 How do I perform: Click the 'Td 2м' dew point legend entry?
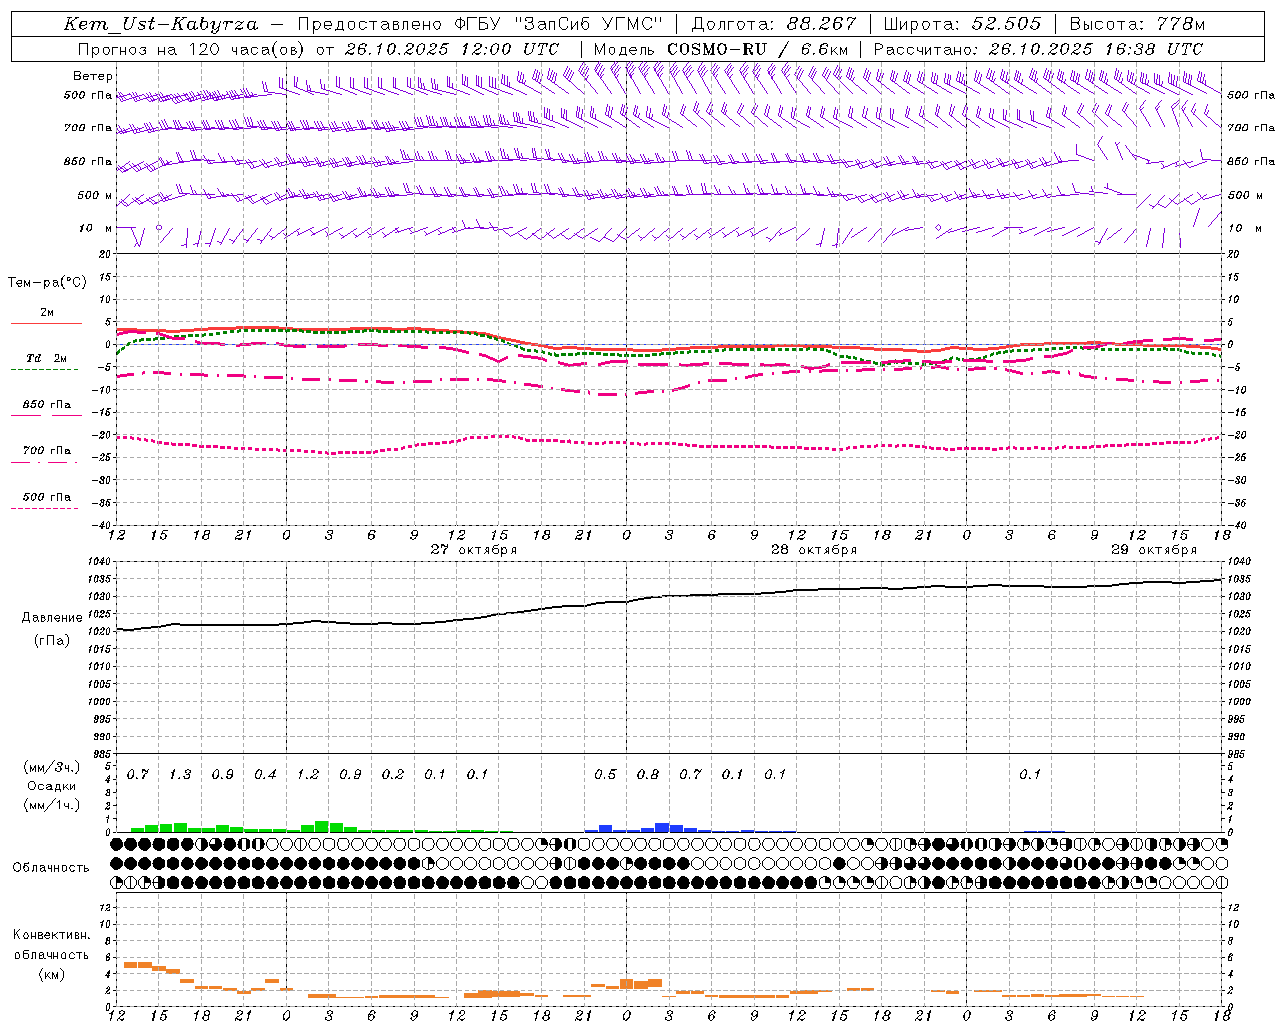click(46, 358)
